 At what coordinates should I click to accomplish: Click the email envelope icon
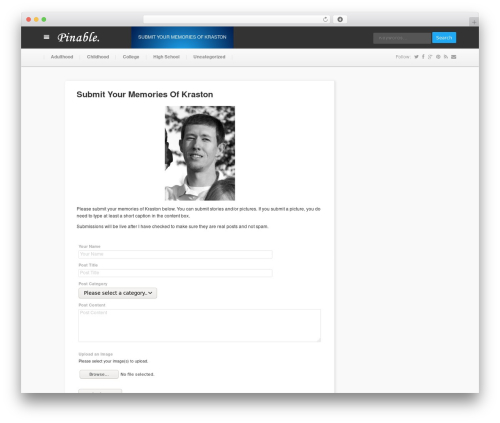coord(454,57)
